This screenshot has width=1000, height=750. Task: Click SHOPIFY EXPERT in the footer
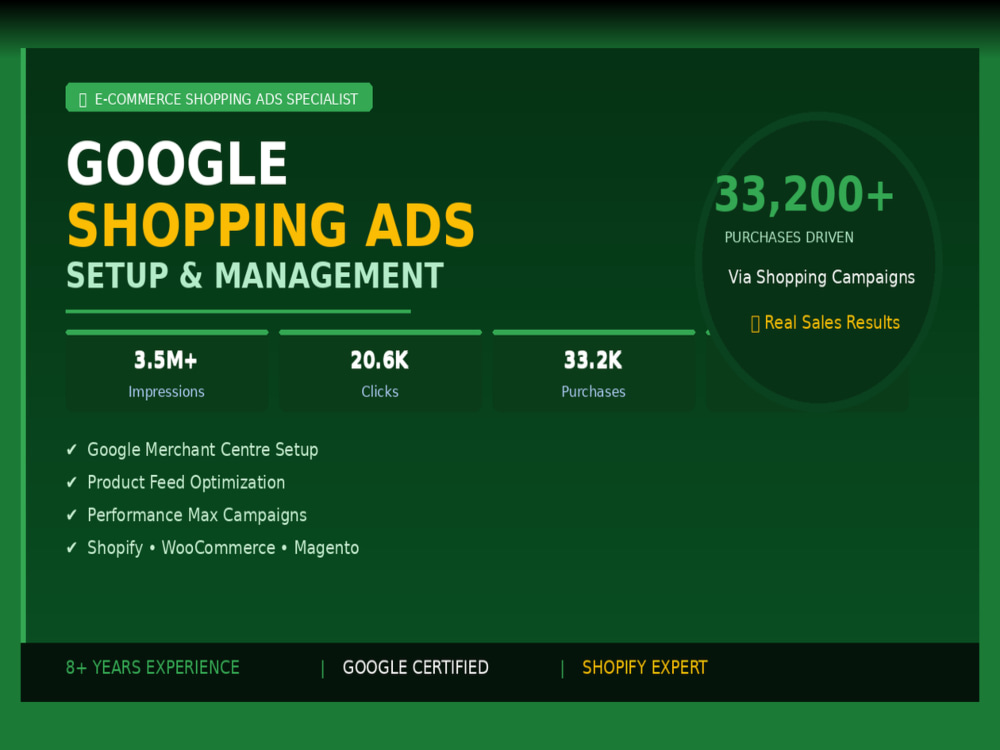pos(645,668)
